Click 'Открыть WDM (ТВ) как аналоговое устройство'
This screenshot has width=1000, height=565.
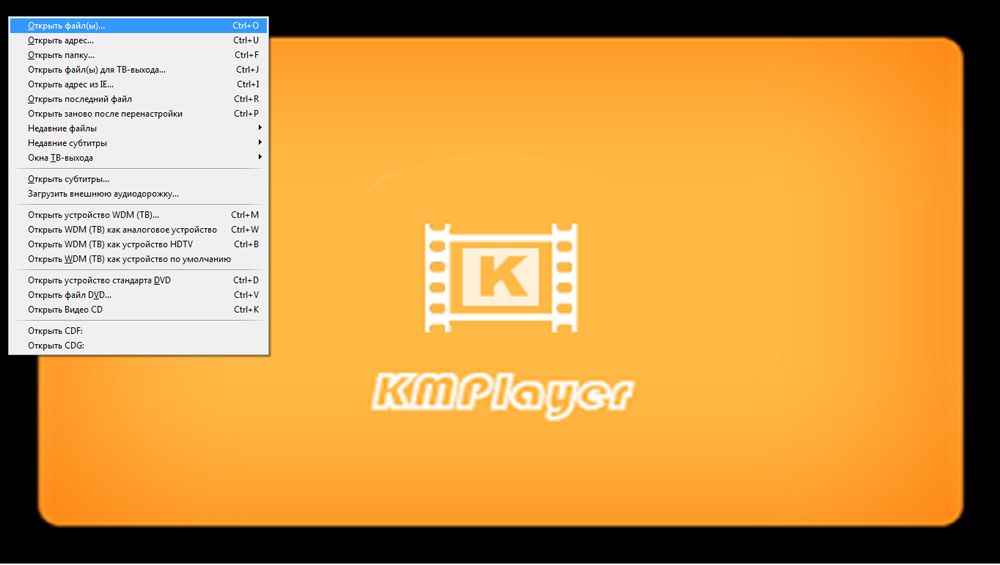[138, 230]
